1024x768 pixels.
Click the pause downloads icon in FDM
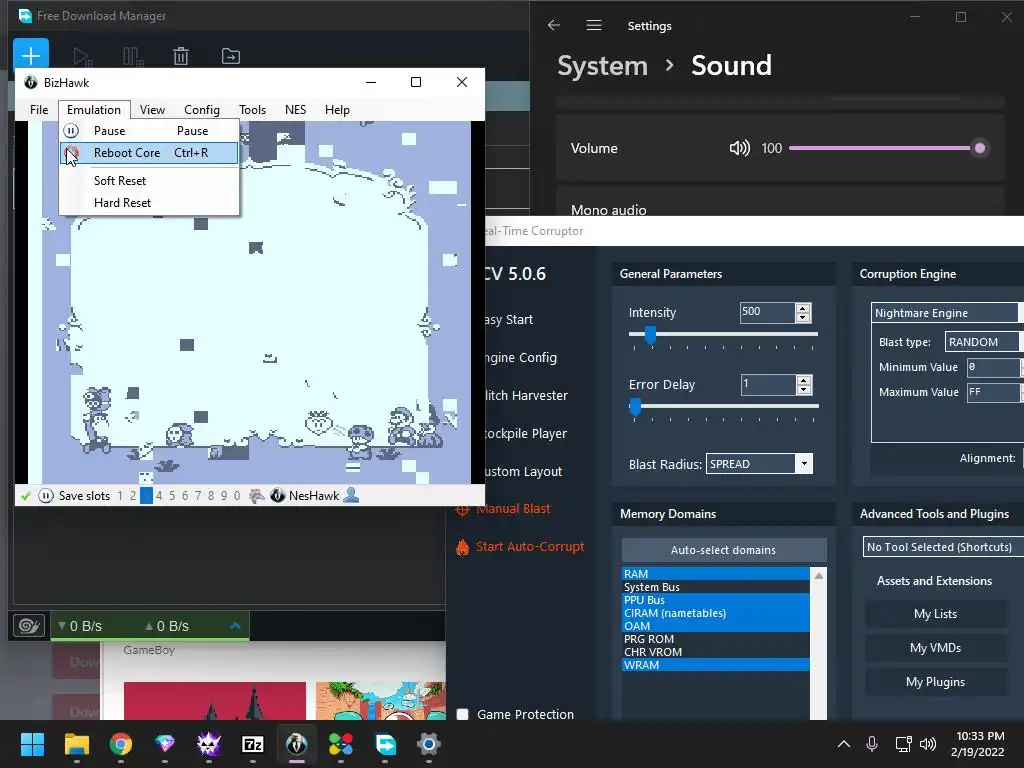coord(133,57)
